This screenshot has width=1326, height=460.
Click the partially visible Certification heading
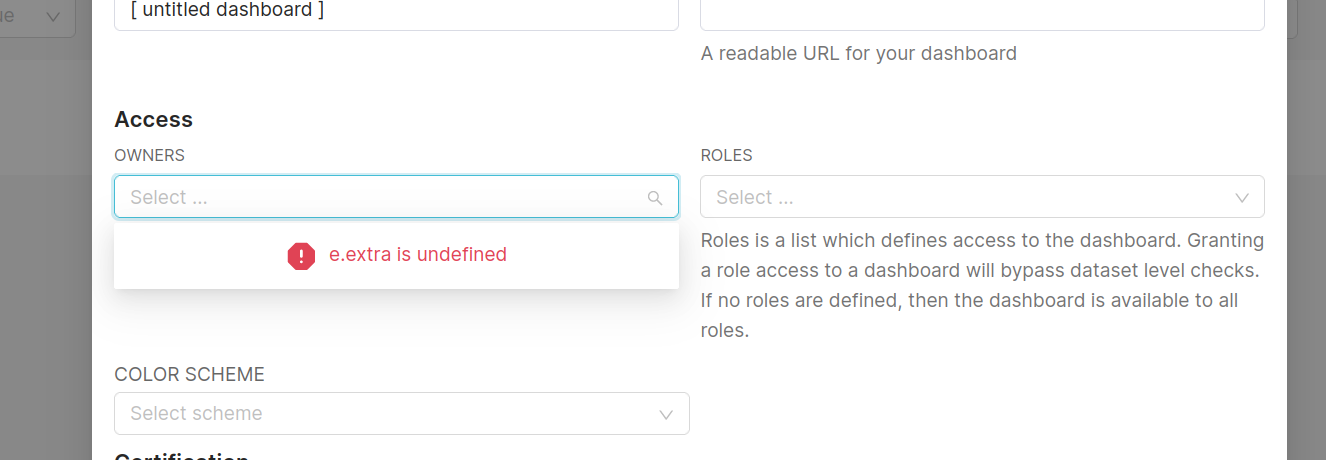coord(181,455)
